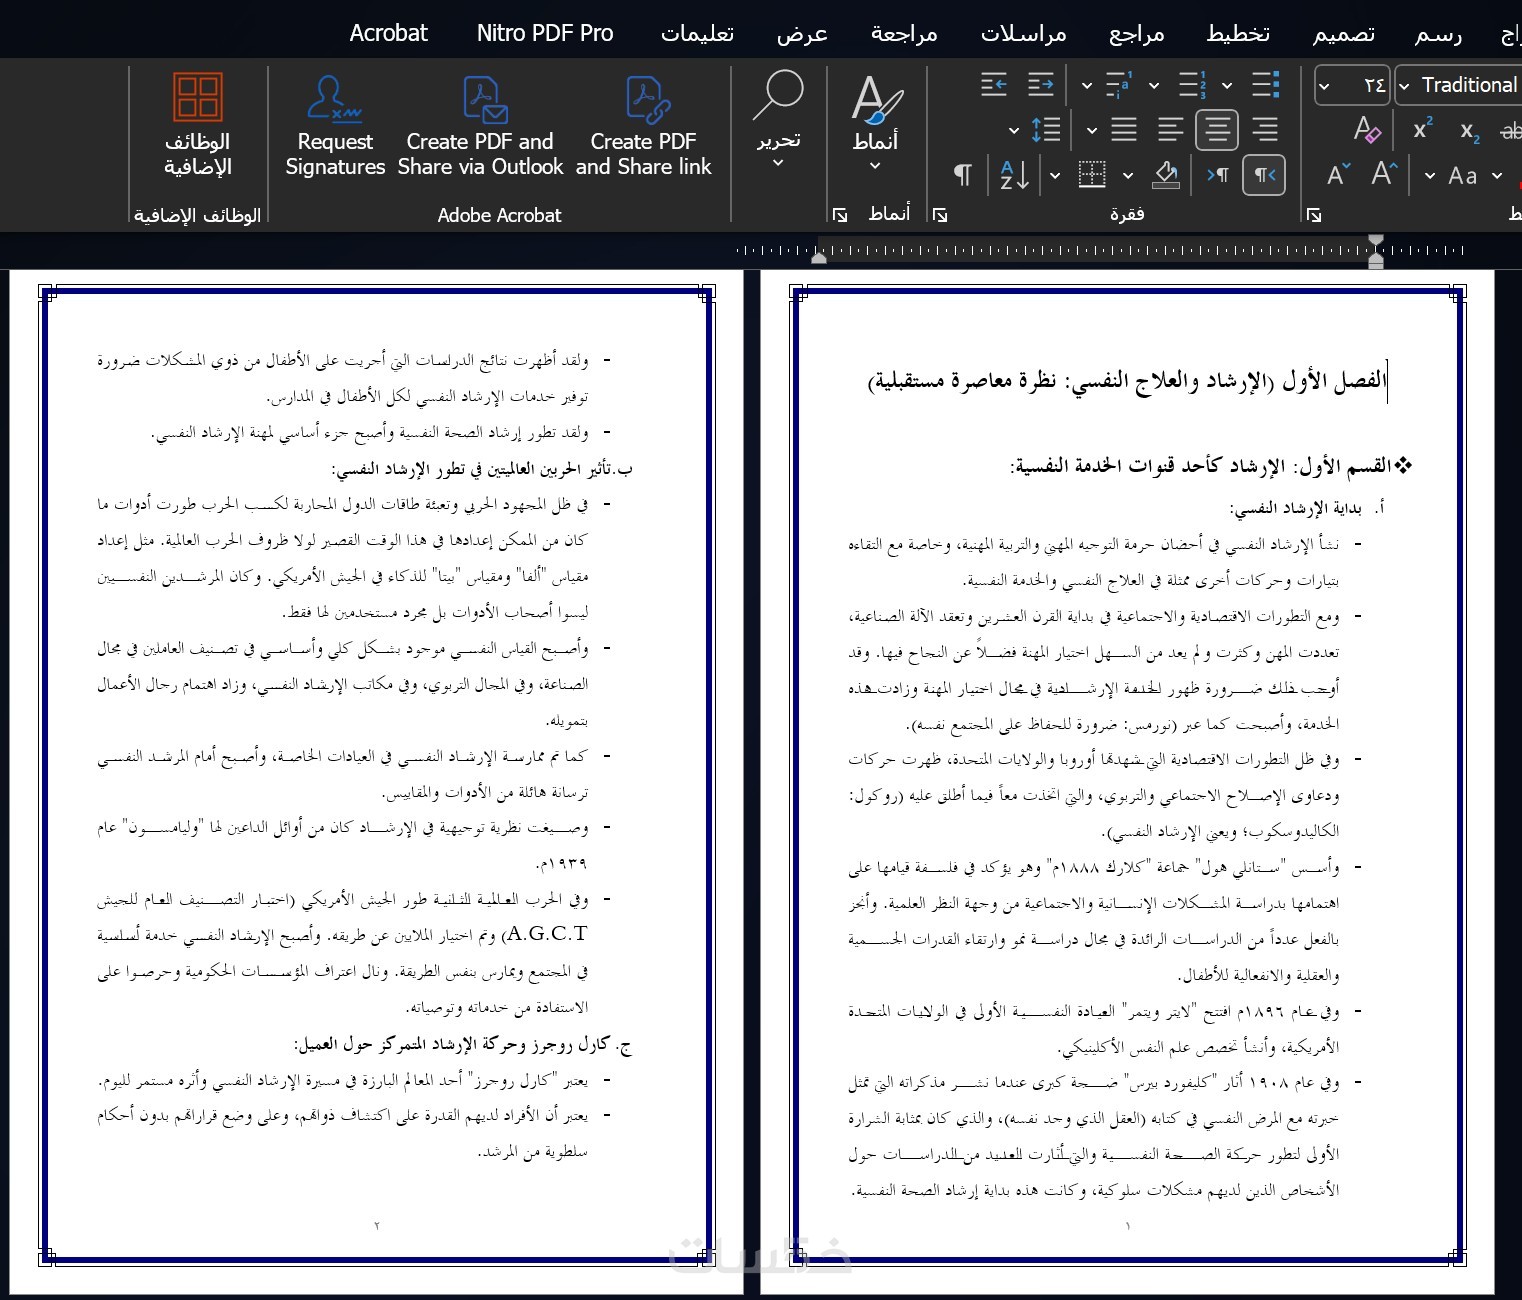Click the 'A.G.C.T' abbreviation in the text
This screenshot has width=1522, height=1300.
(x=546, y=934)
